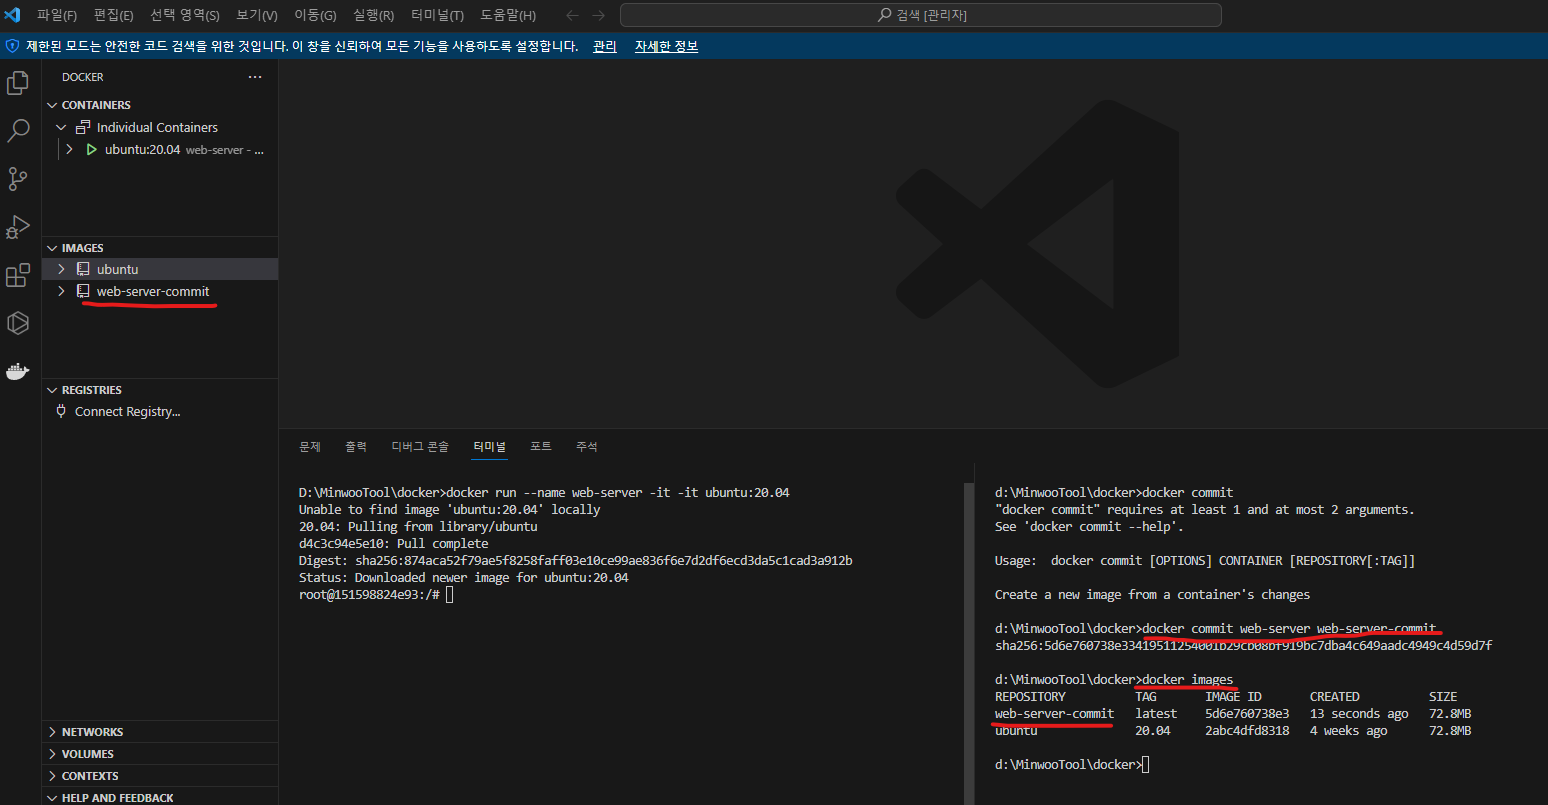Click the VS Code logo in title bar

(13, 15)
